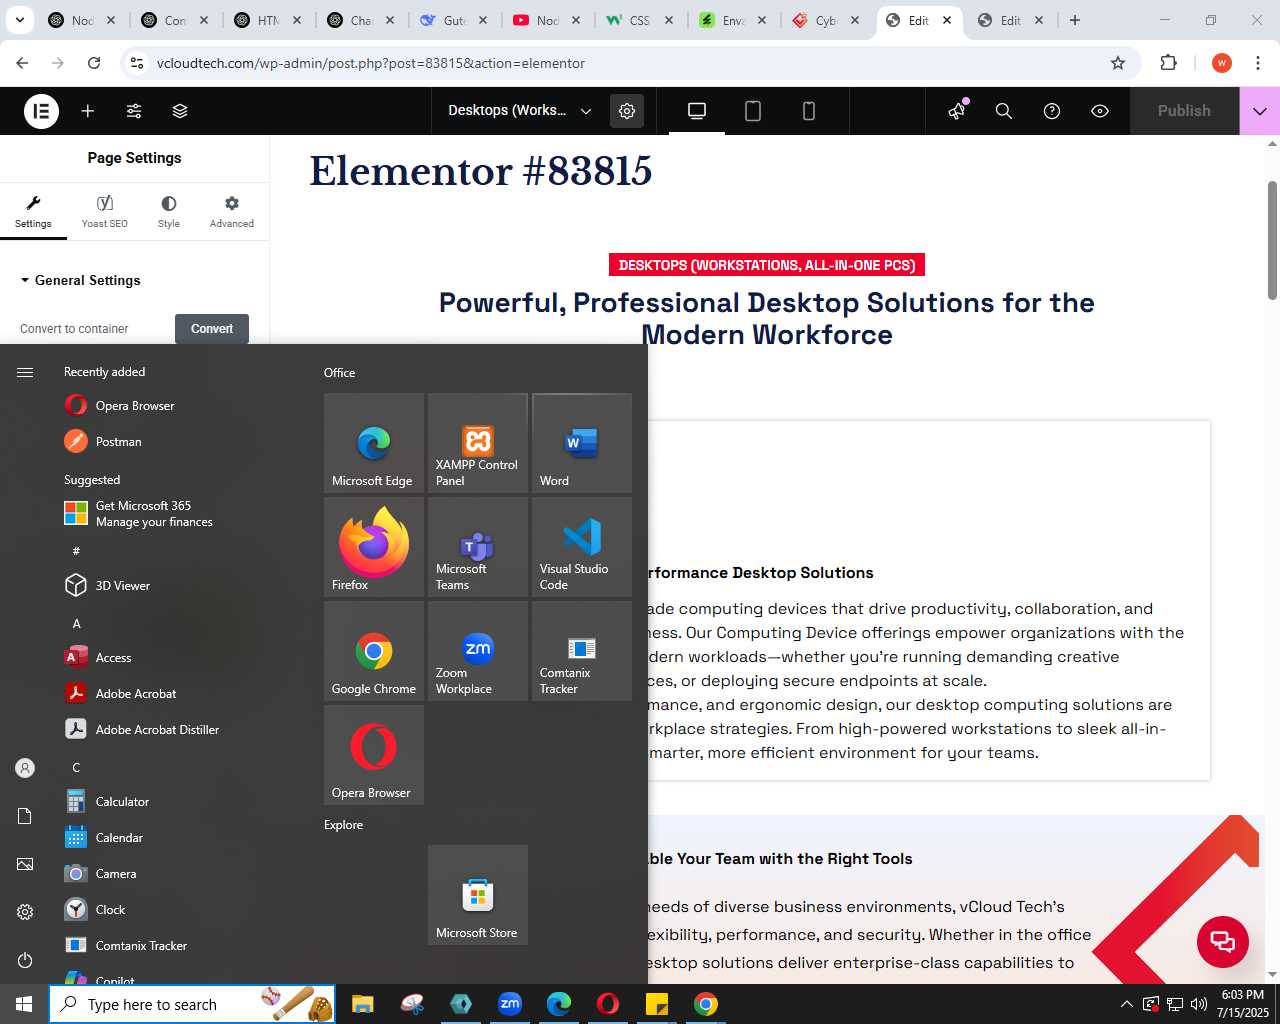Switch to desktop preview mode

point(697,111)
